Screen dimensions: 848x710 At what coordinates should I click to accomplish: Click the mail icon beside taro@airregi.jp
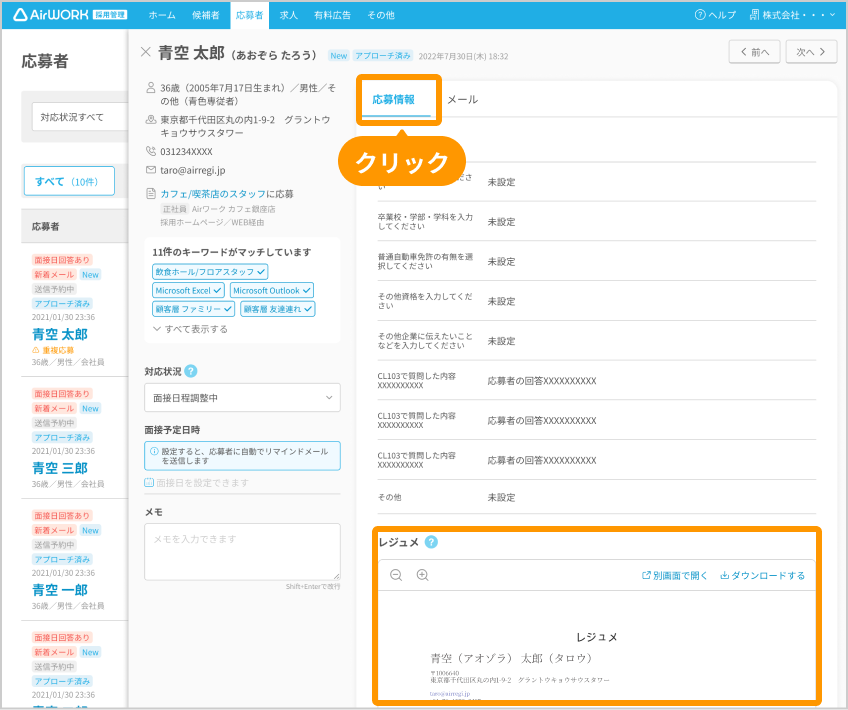click(151, 170)
